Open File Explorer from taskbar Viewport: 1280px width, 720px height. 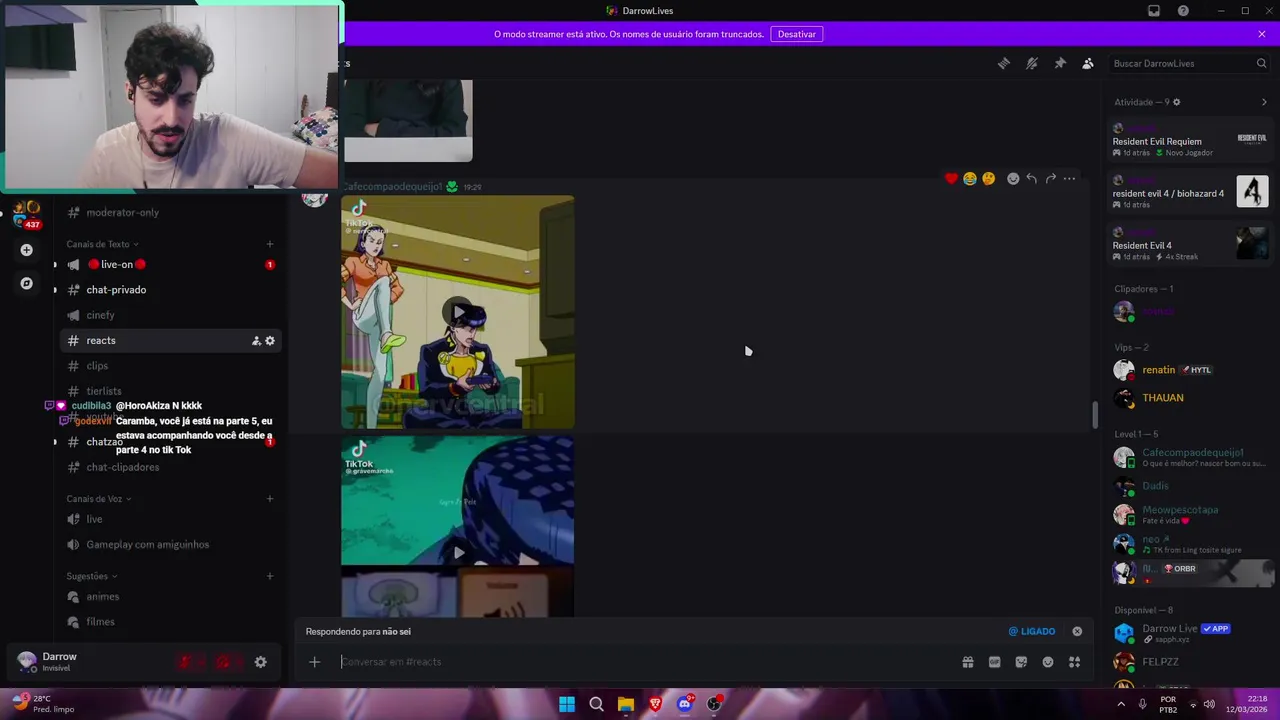coord(626,704)
